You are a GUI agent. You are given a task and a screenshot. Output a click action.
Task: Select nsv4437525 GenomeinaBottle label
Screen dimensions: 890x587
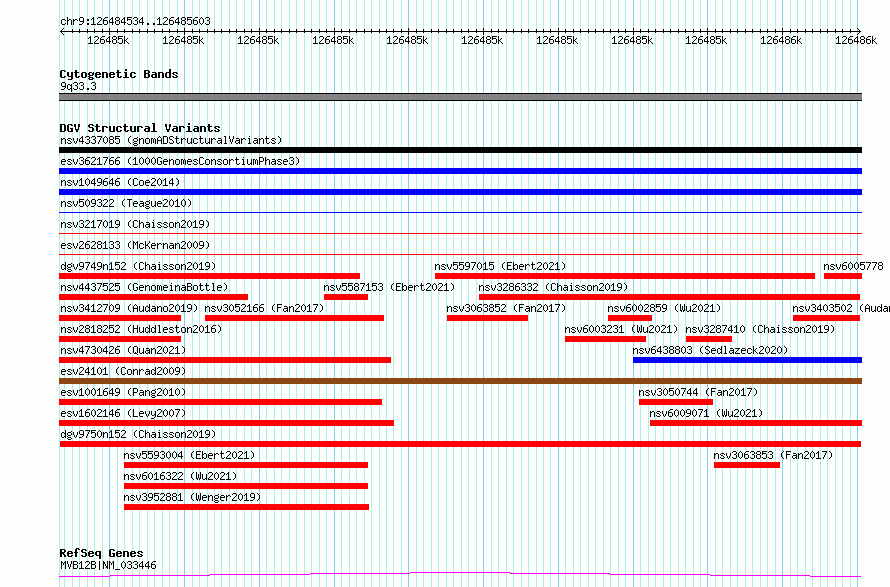coord(144,287)
